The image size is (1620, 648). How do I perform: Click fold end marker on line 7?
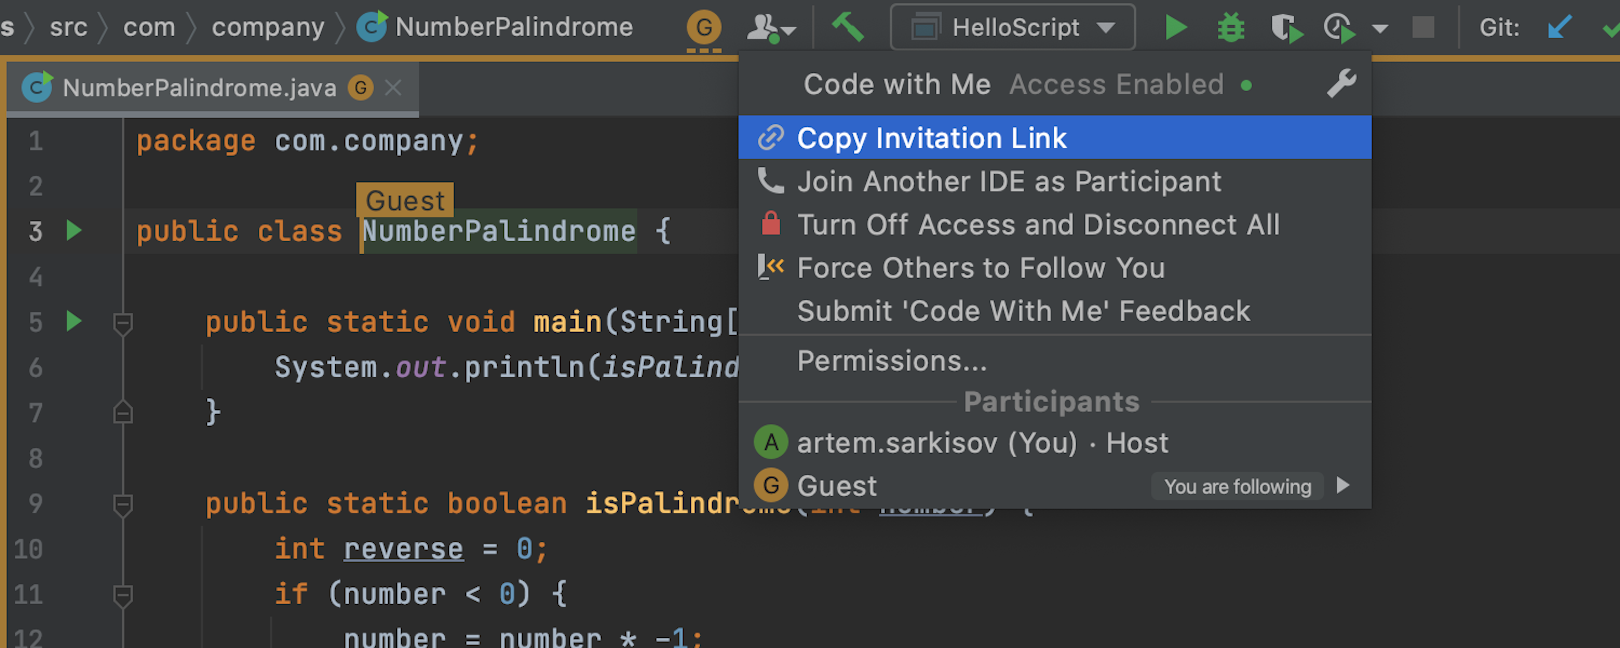123,412
